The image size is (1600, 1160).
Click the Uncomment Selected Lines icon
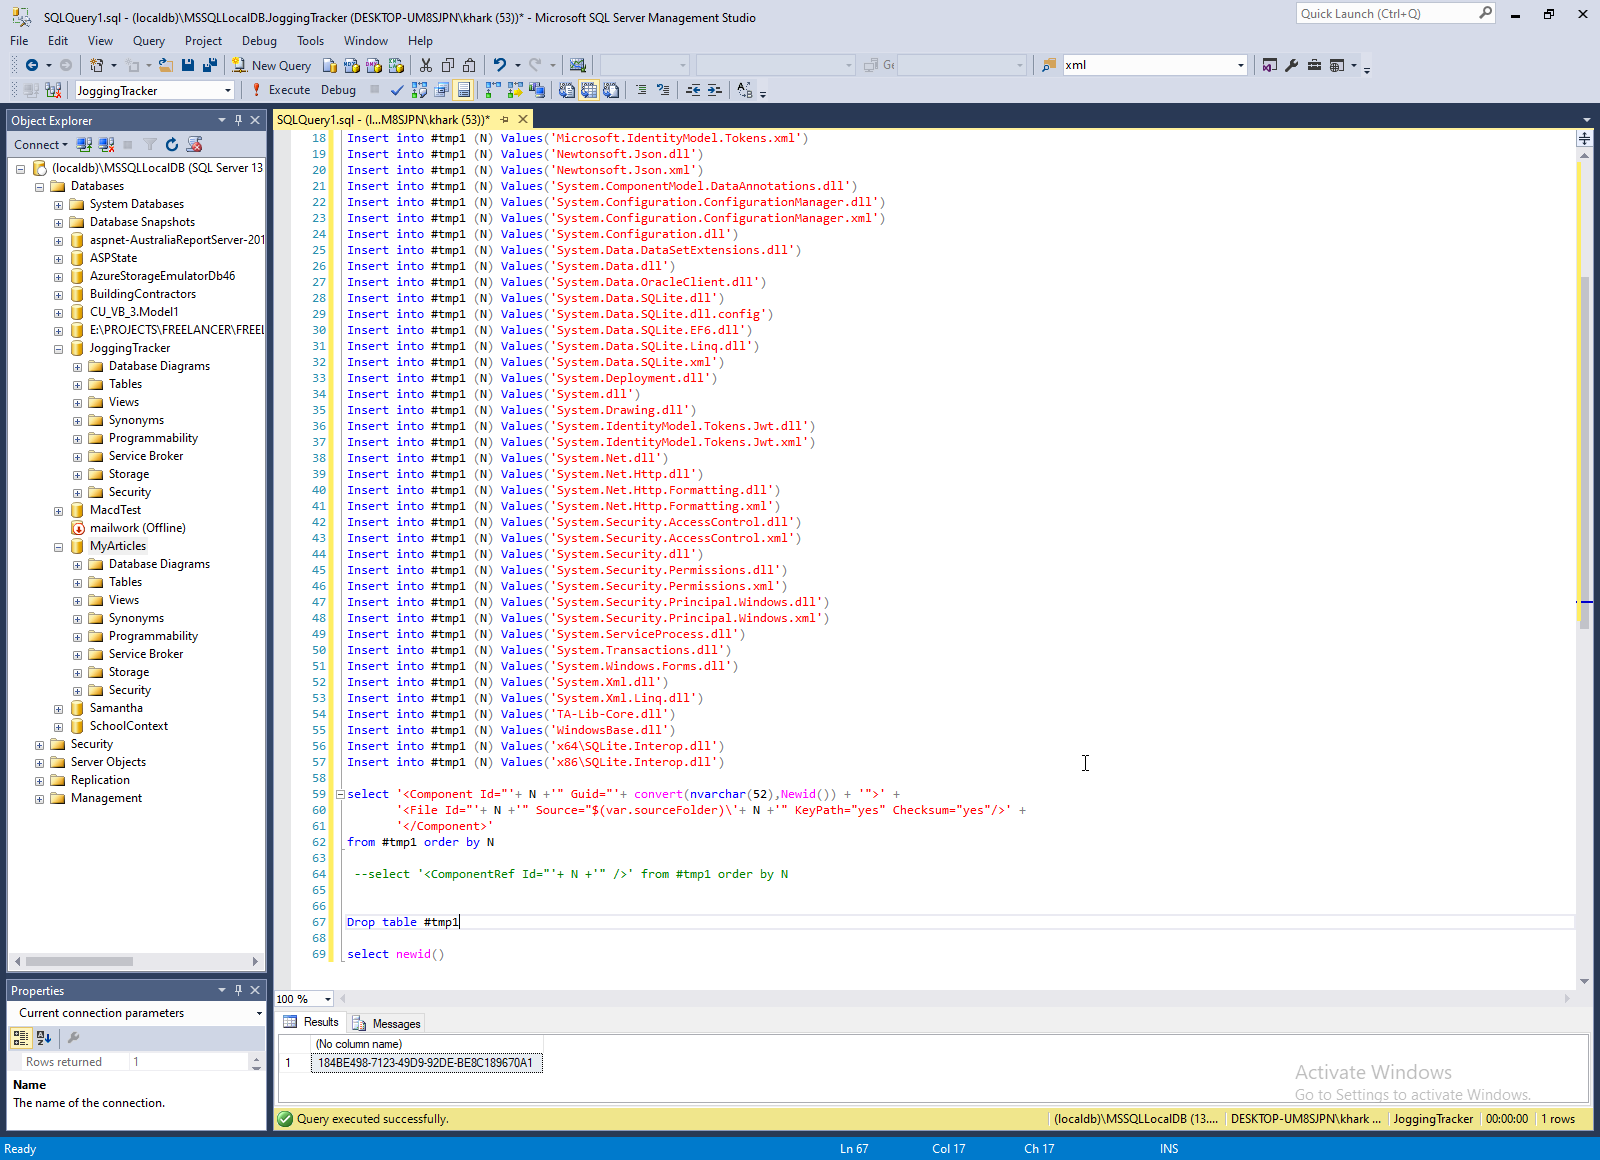(663, 90)
